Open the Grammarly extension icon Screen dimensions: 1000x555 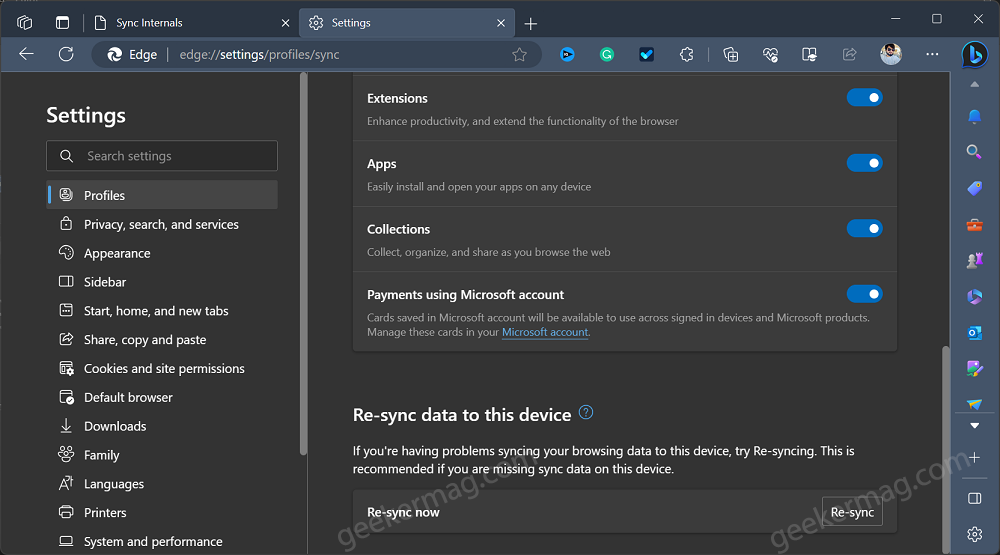click(x=607, y=55)
